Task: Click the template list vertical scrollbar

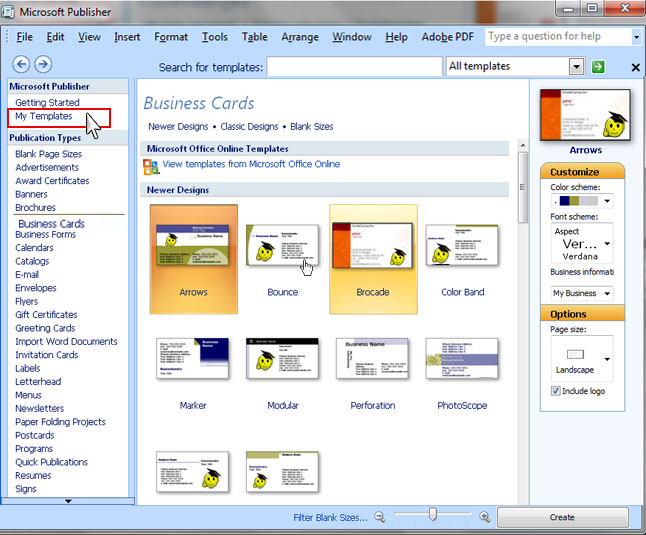Action: [x=522, y=187]
